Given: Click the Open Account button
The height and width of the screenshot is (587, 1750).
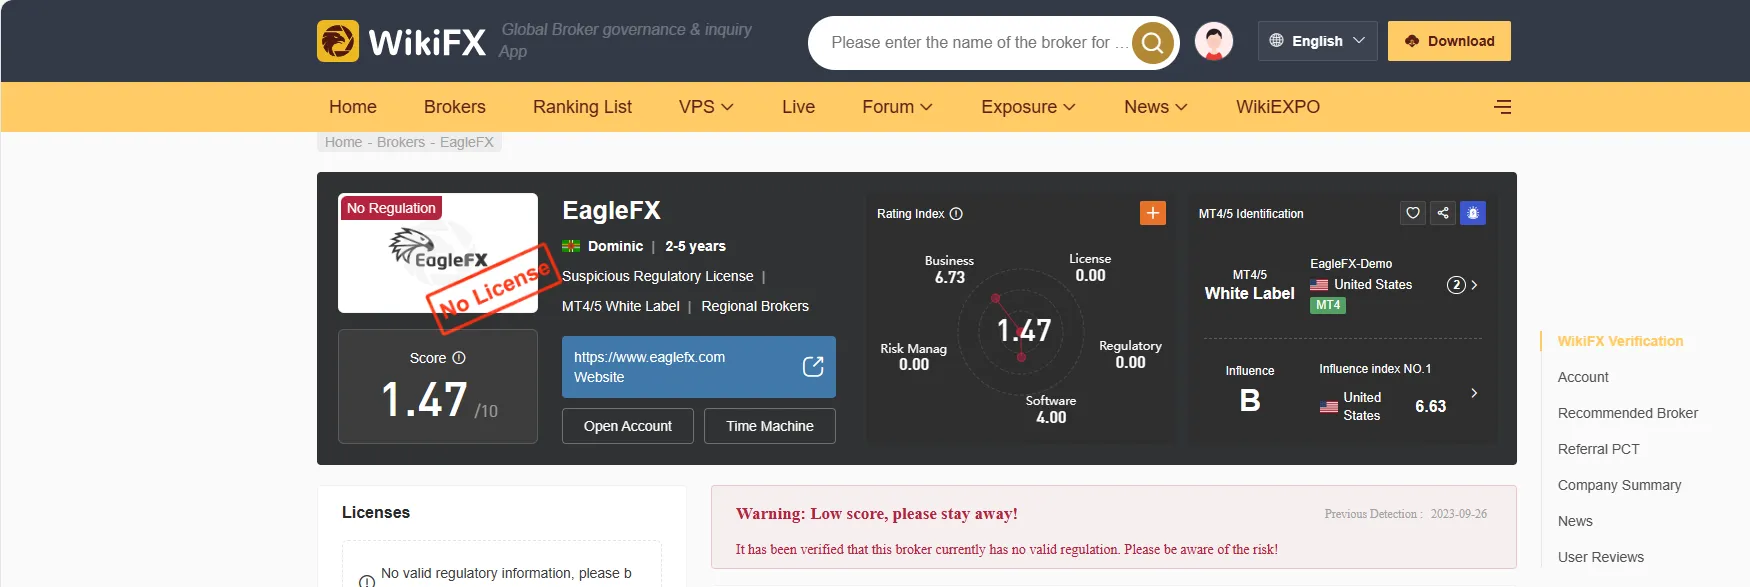Looking at the screenshot, I should pyautogui.click(x=628, y=426).
